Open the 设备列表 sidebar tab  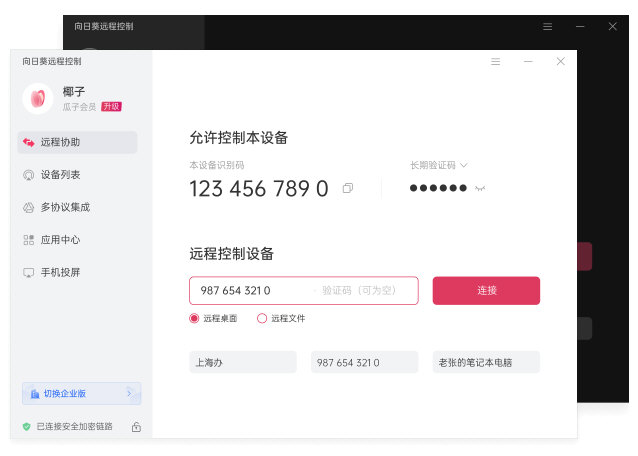(x=77, y=175)
